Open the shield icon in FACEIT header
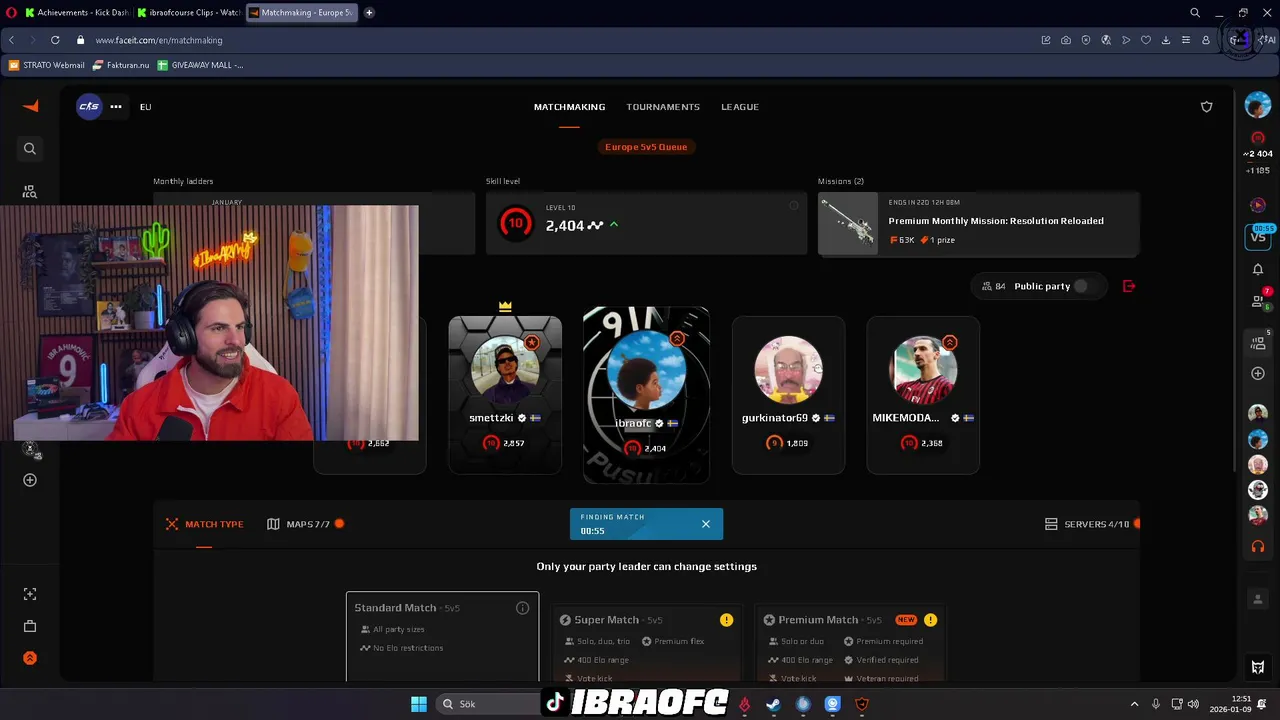 pos(1207,107)
